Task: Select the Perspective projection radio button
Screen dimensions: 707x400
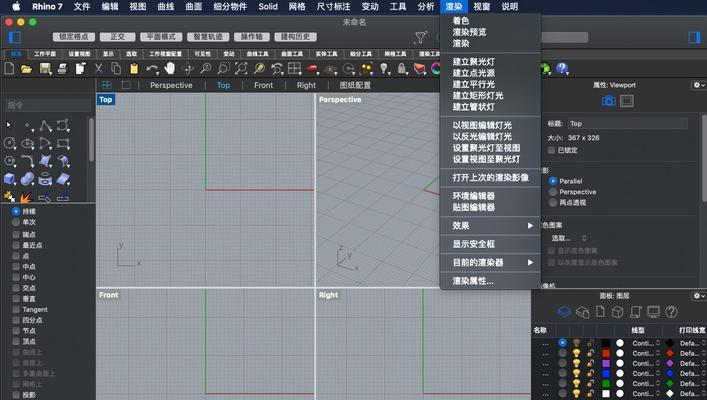Action: point(553,192)
